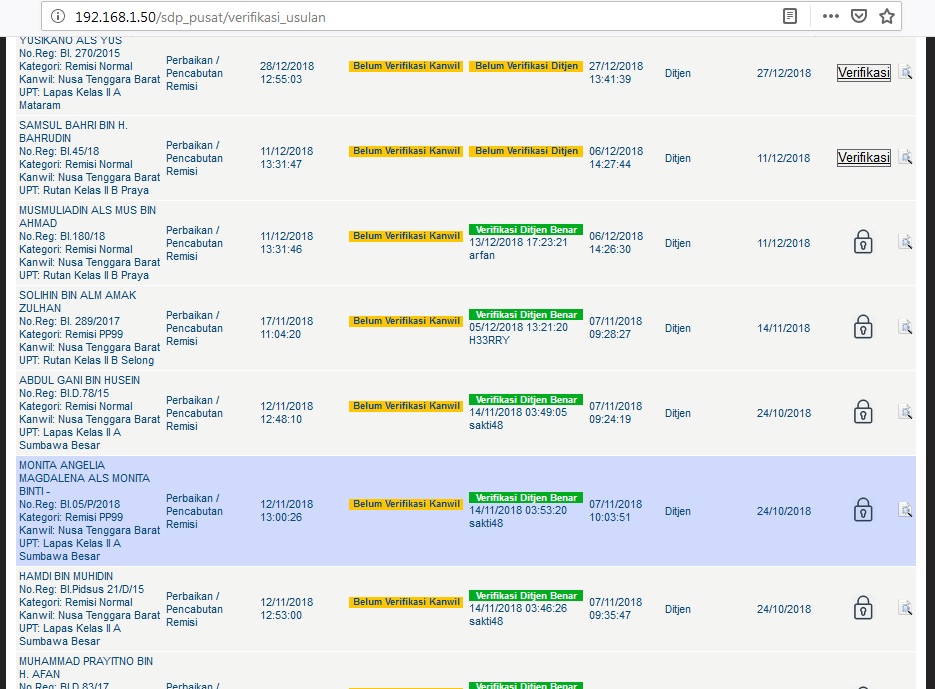Open detail view icon for Monita Angelia row
Viewport: 935px width, 689px height.
coord(904,510)
